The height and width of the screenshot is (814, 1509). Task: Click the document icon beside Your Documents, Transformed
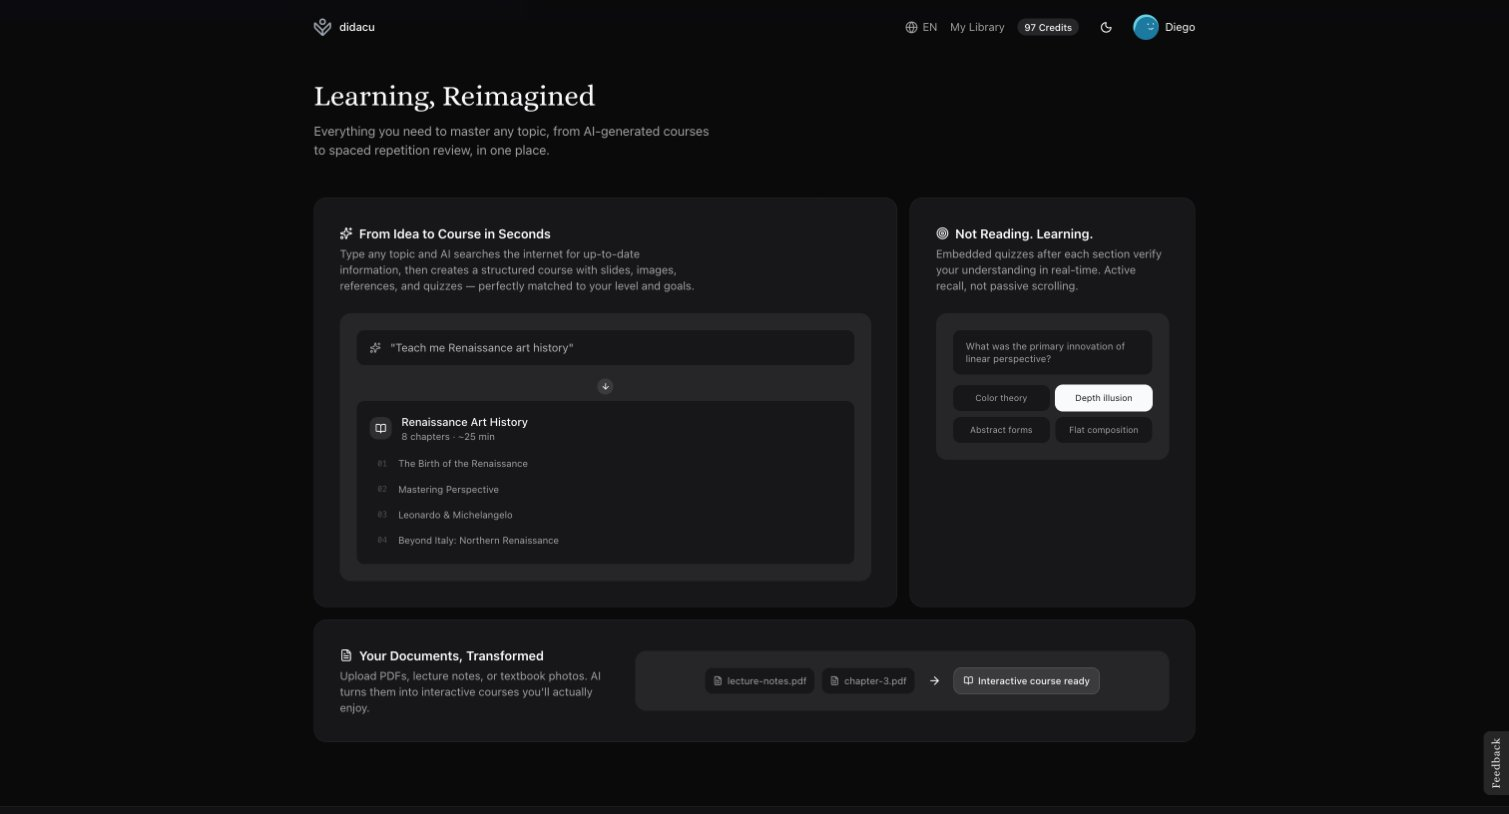click(x=346, y=655)
